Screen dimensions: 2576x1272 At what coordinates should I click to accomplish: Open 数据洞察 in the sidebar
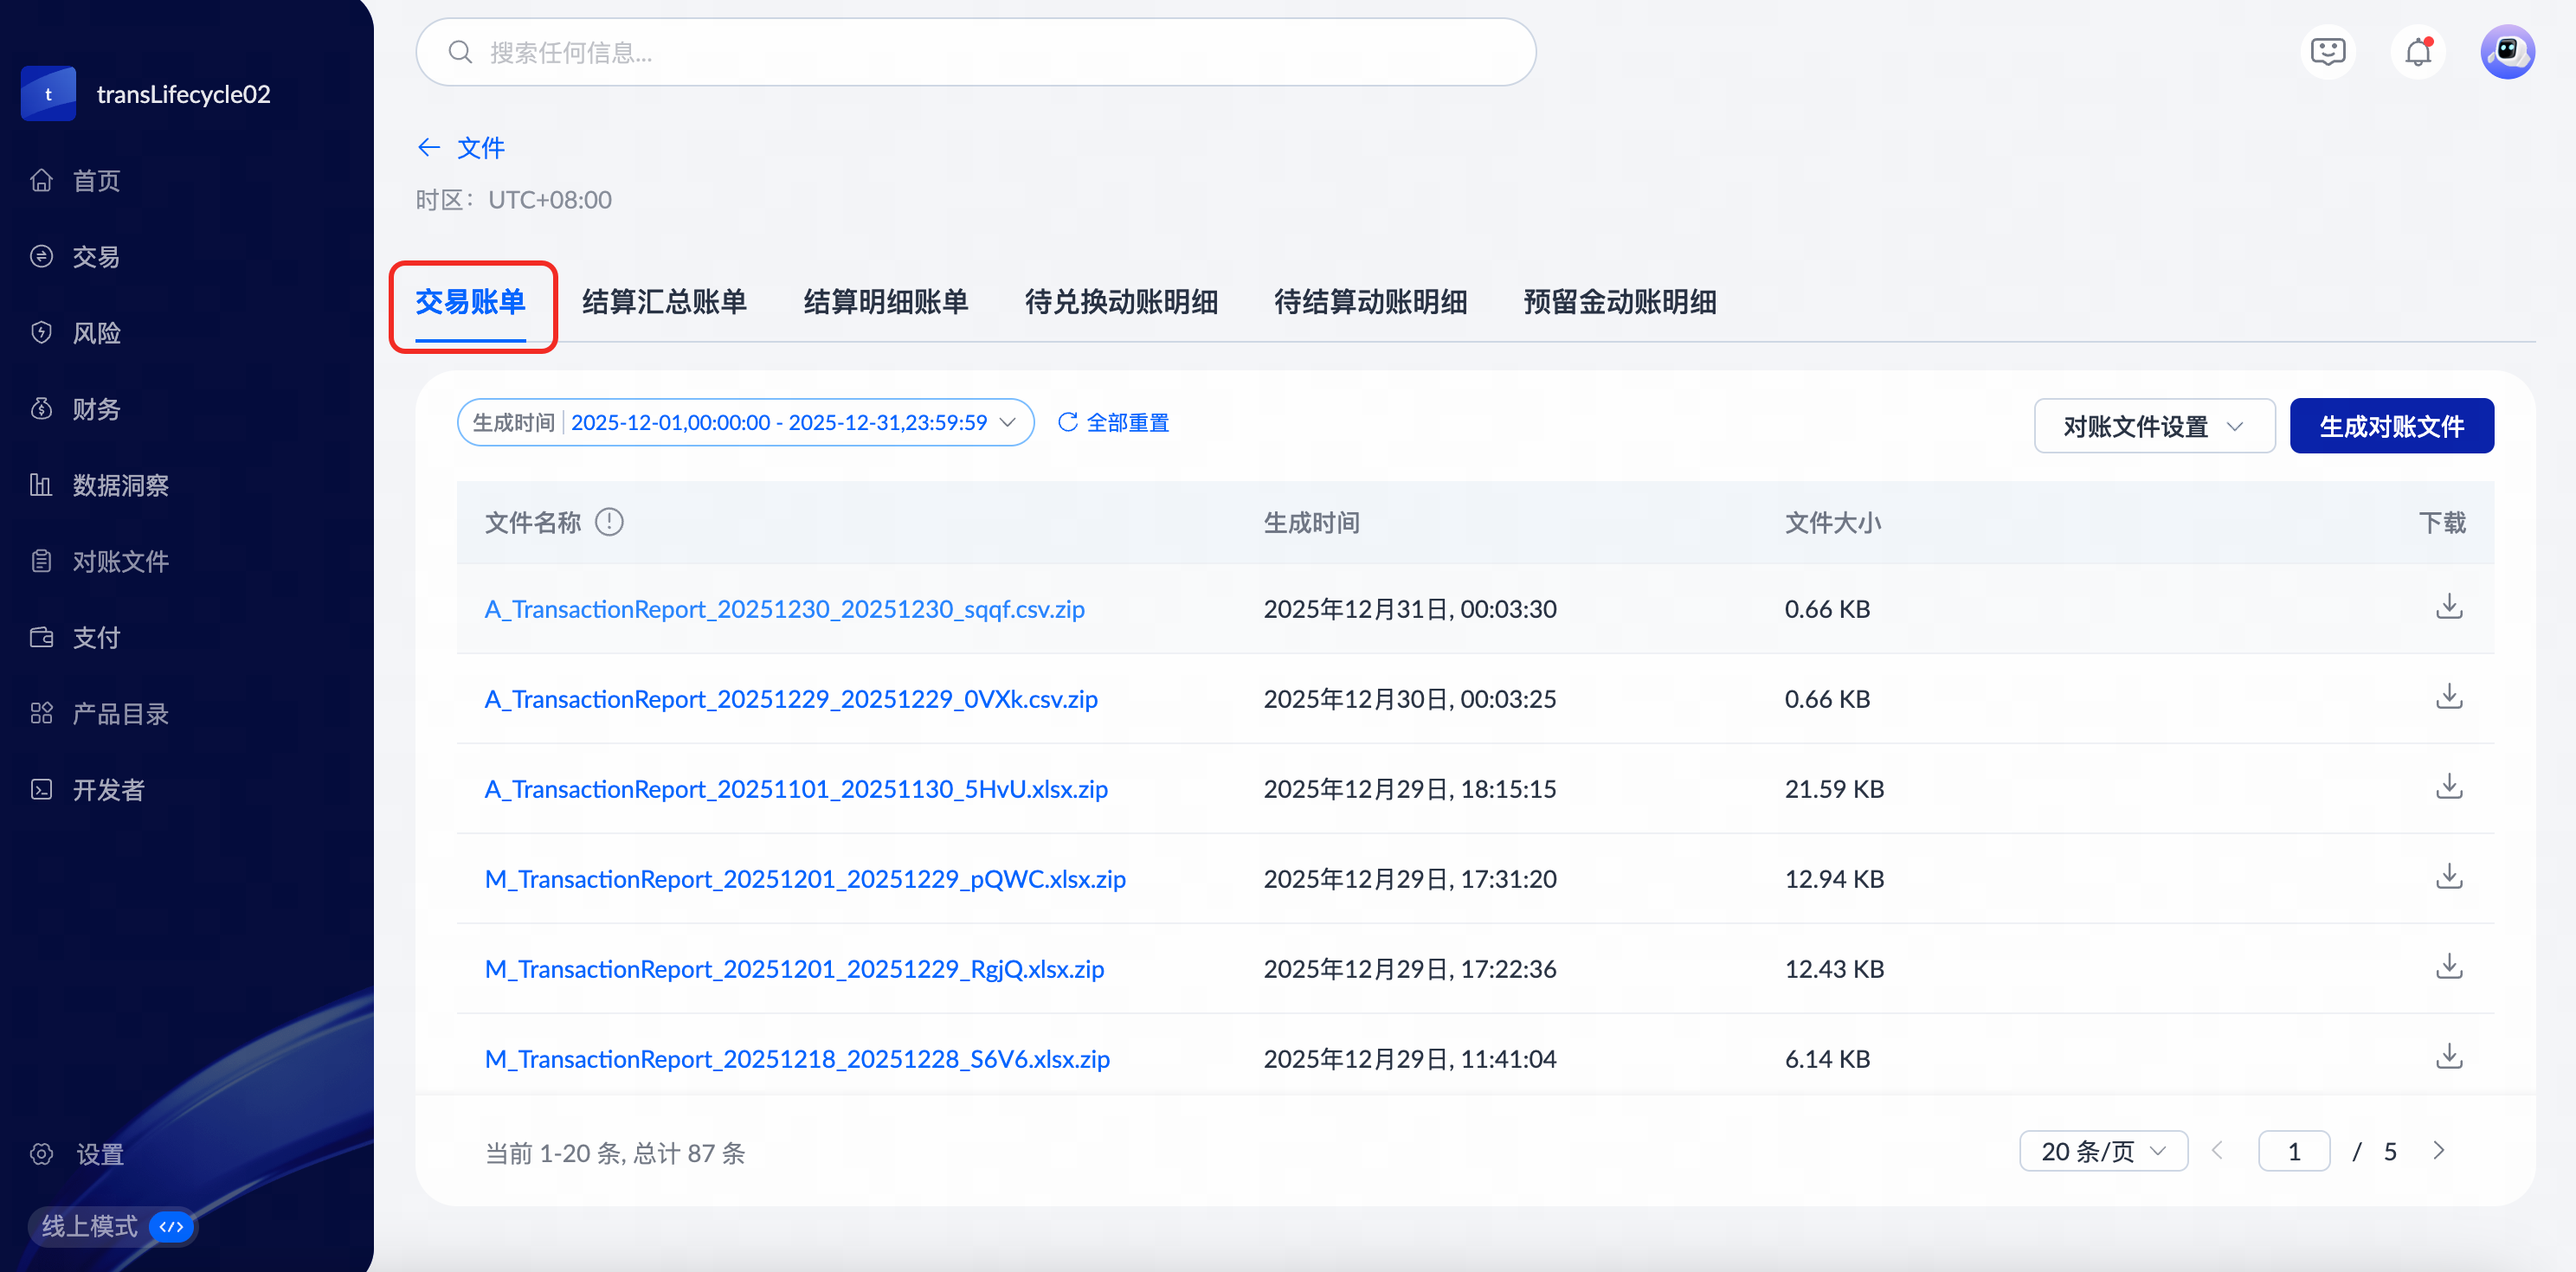tap(120, 486)
